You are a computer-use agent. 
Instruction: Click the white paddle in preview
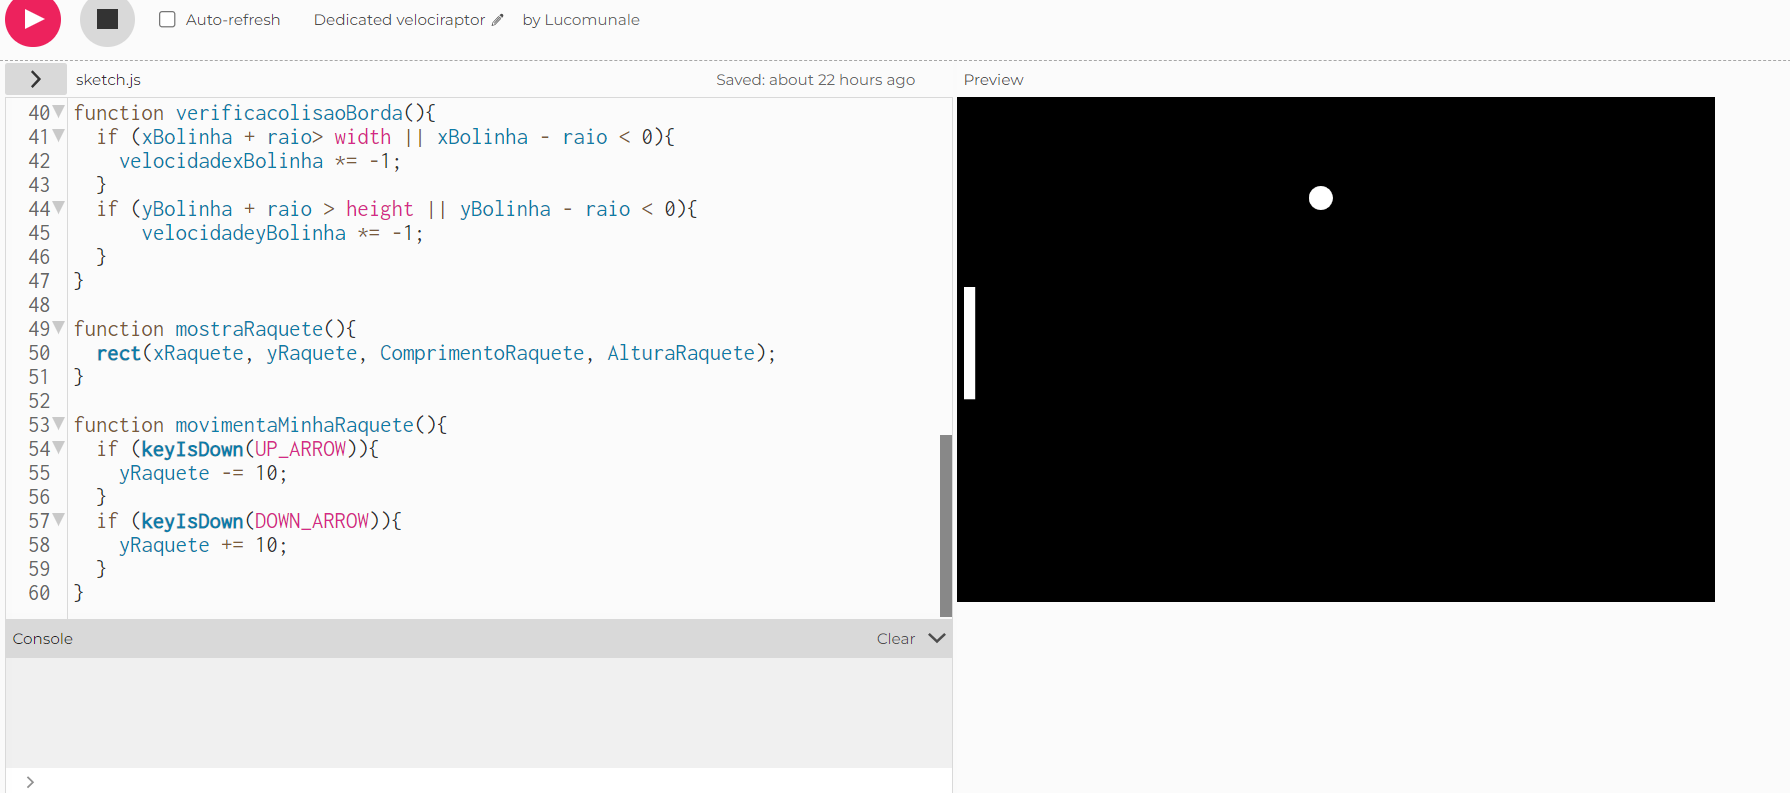coord(970,343)
